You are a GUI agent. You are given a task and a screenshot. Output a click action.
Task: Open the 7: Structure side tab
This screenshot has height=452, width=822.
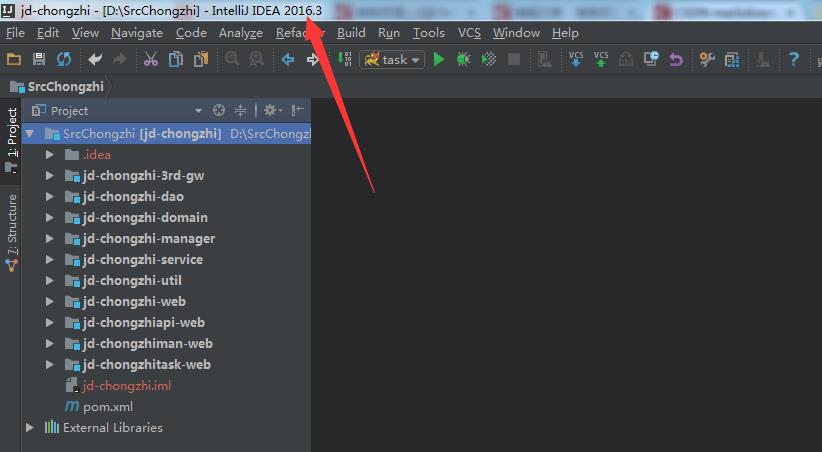coord(11,231)
